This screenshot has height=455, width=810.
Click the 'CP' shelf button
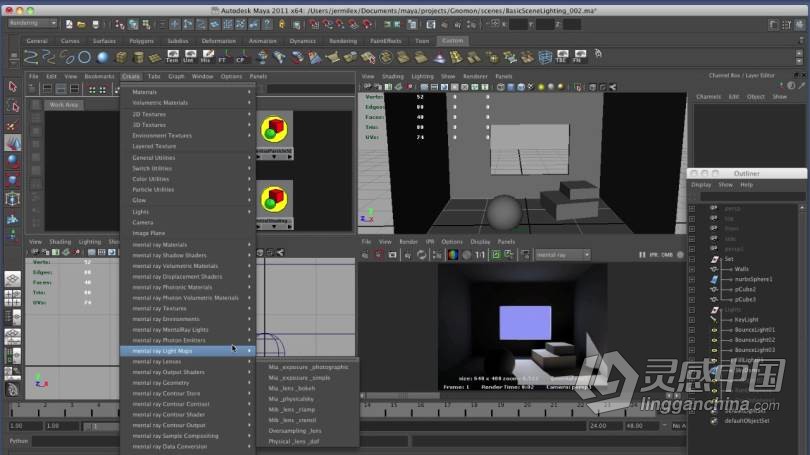pyautogui.click(x=241, y=57)
